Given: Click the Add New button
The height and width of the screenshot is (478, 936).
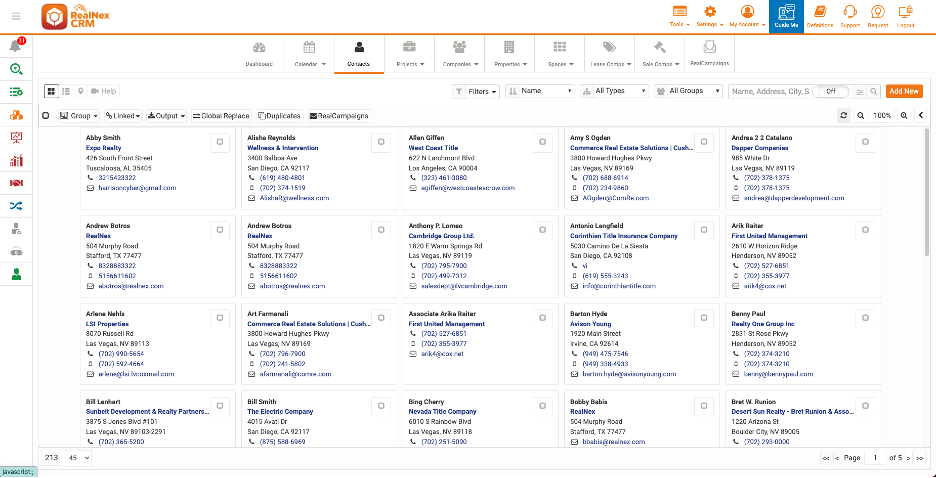Looking at the screenshot, I should [904, 91].
